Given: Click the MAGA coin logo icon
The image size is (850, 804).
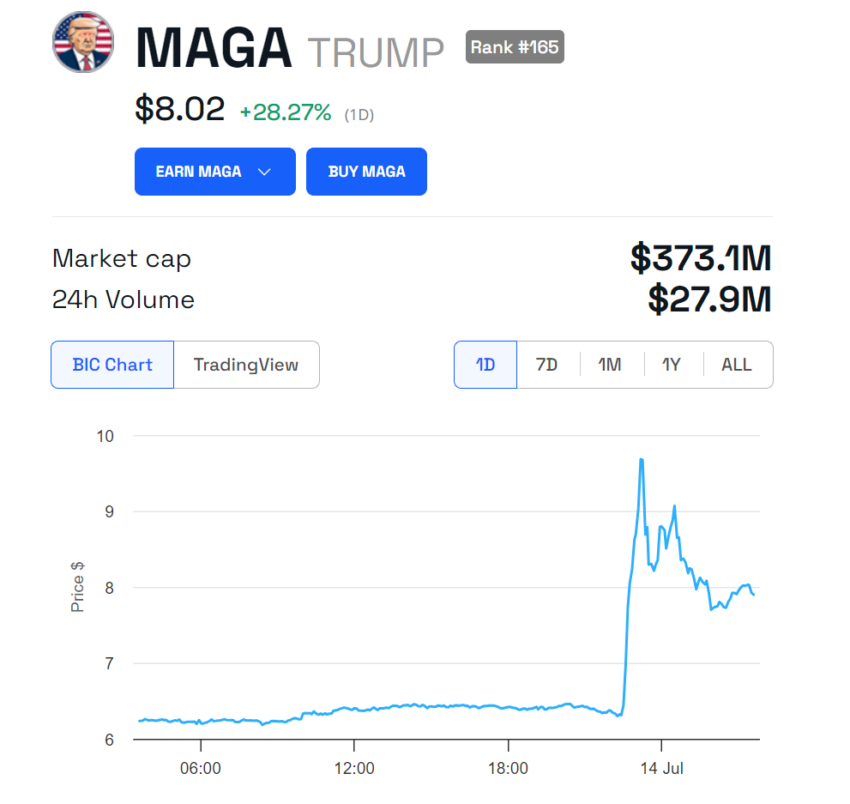Looking at the screenshot, I should [x=82, y=43].
